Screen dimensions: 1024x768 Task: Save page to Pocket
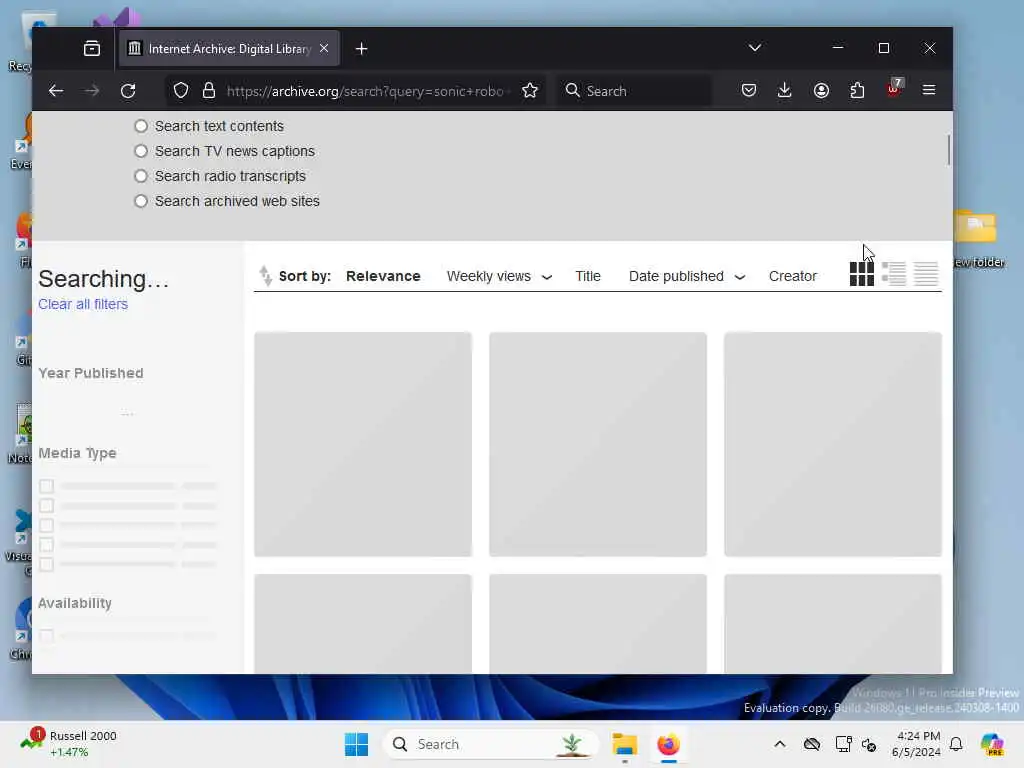[749, 90]
